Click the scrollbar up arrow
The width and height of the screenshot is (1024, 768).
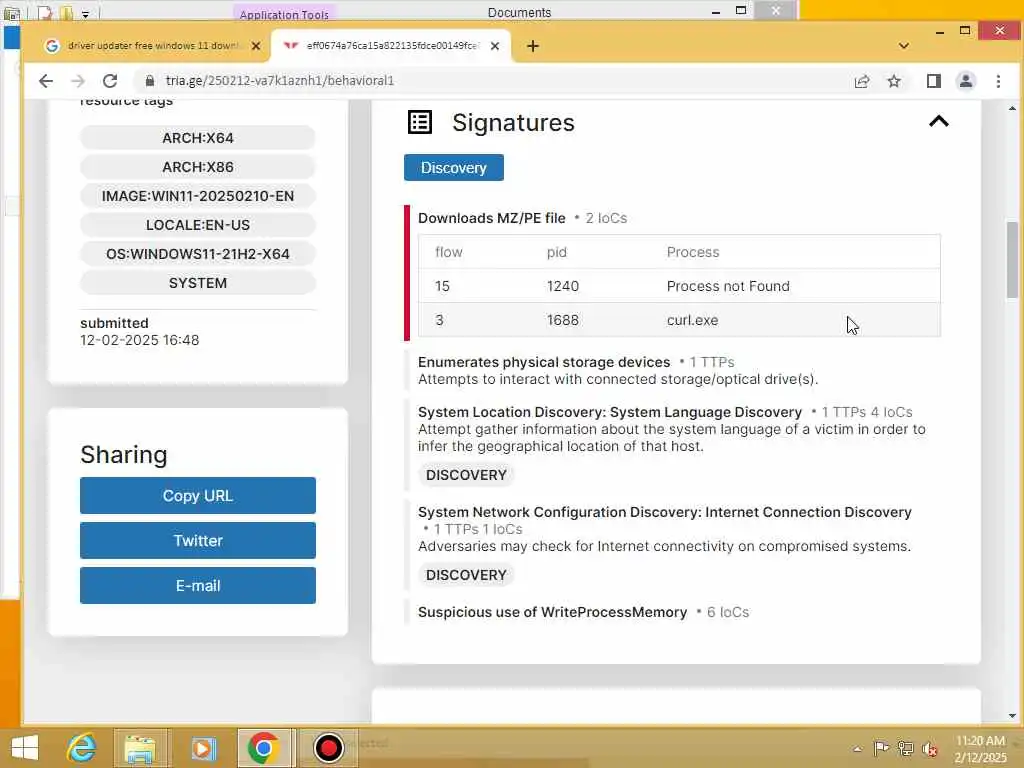(x=1012, y=108)
